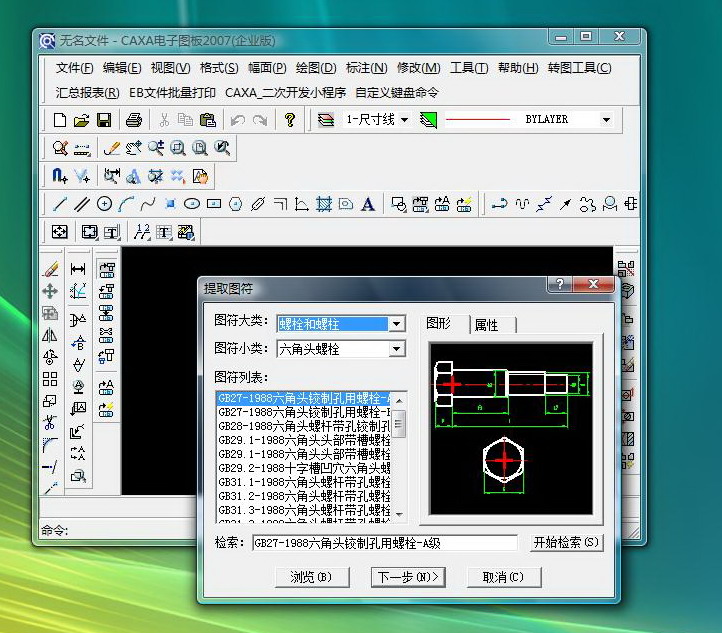
Task: Select GB31.3-1988六角头螺杆带孔螺栓 list item
Action: point(303,510)
